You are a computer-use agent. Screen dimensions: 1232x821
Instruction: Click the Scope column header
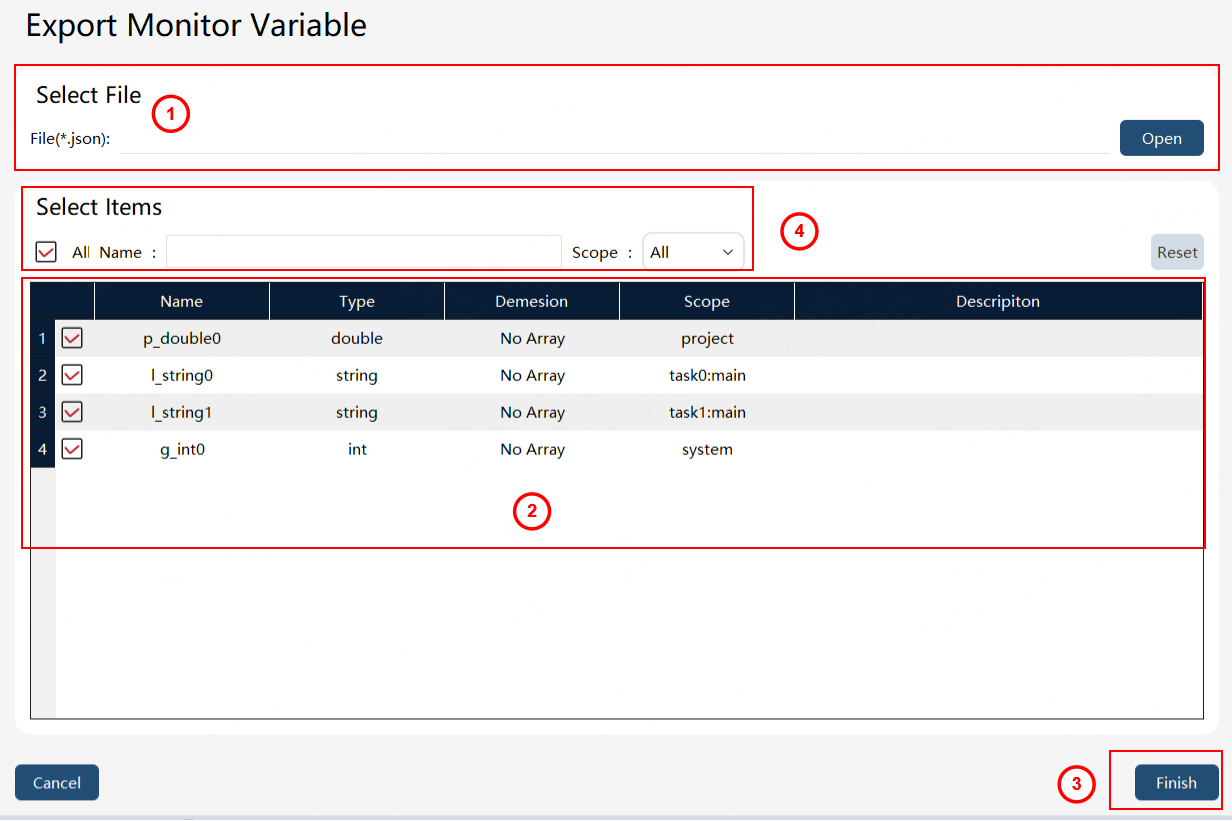(707, 301)
